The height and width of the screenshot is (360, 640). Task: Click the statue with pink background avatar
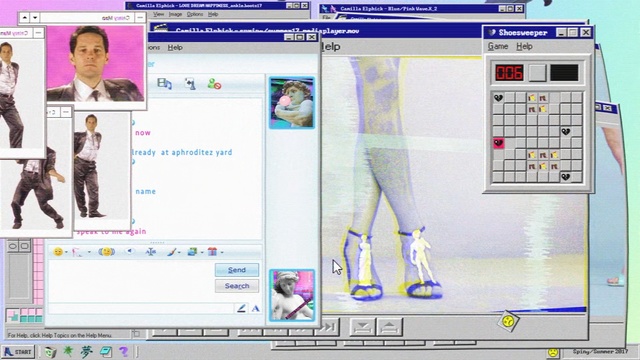coord(292,296)
